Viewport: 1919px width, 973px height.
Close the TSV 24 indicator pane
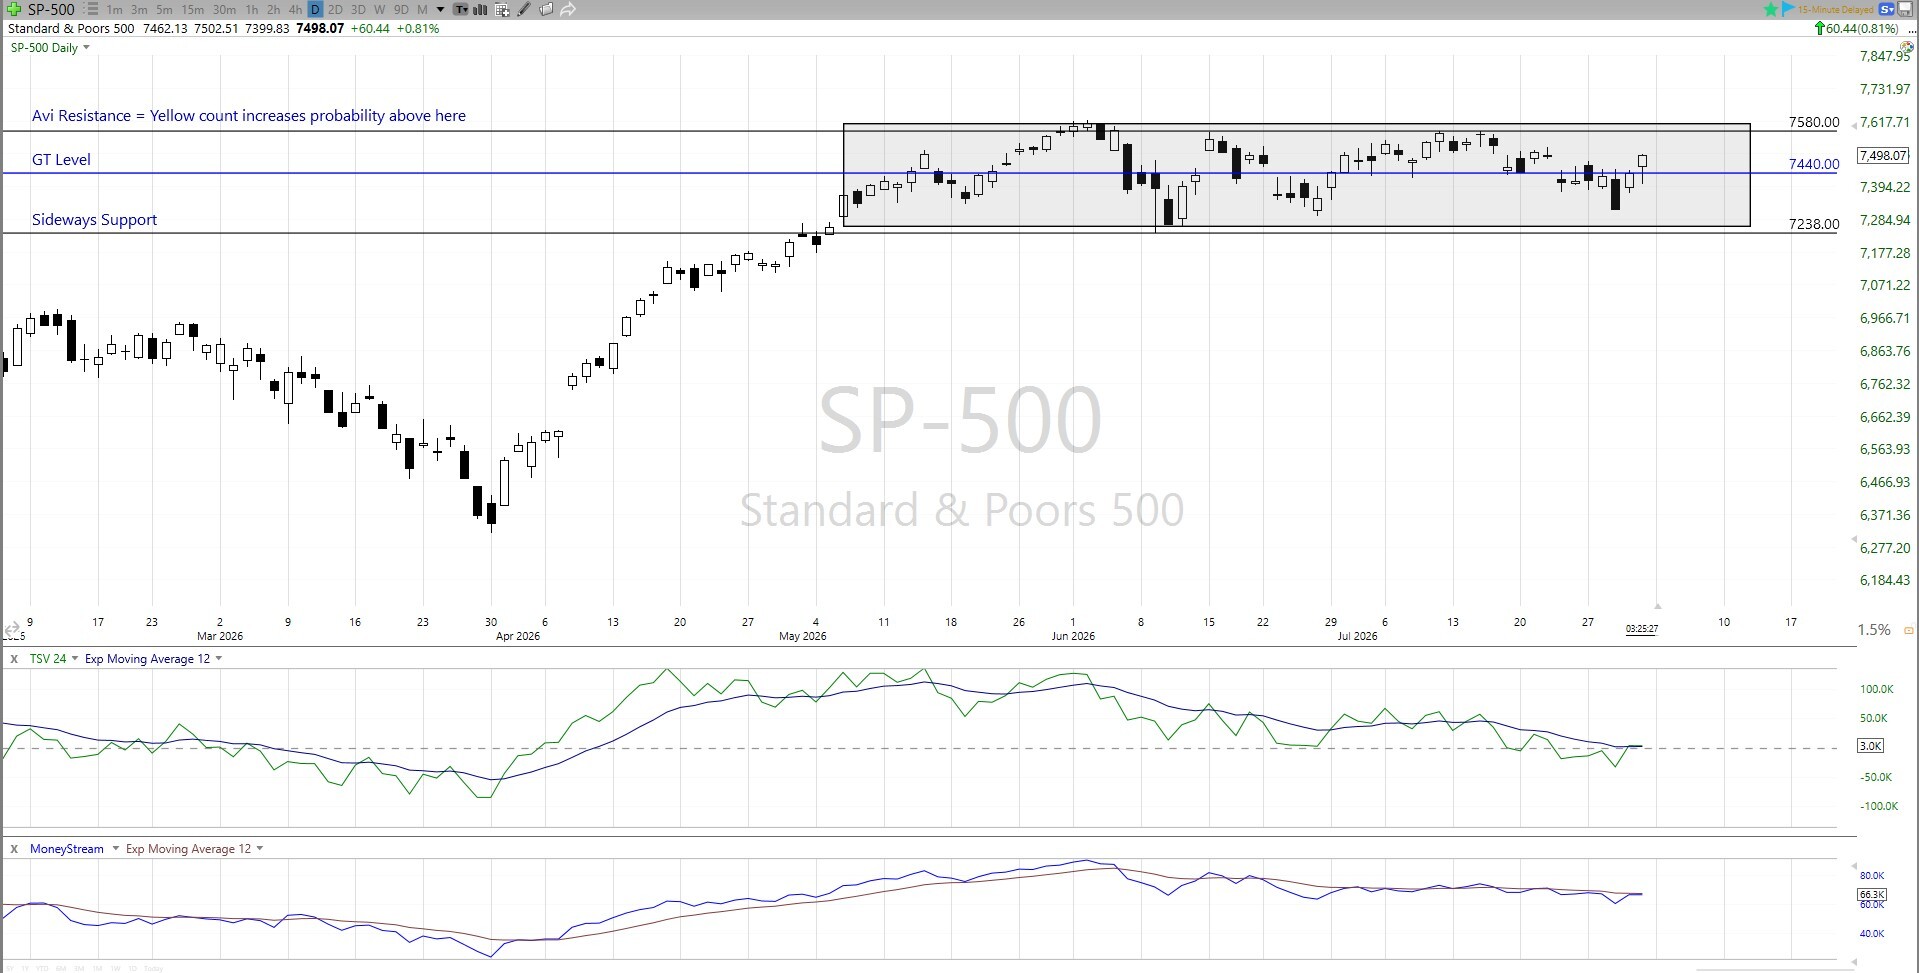[x=14, y=659]
